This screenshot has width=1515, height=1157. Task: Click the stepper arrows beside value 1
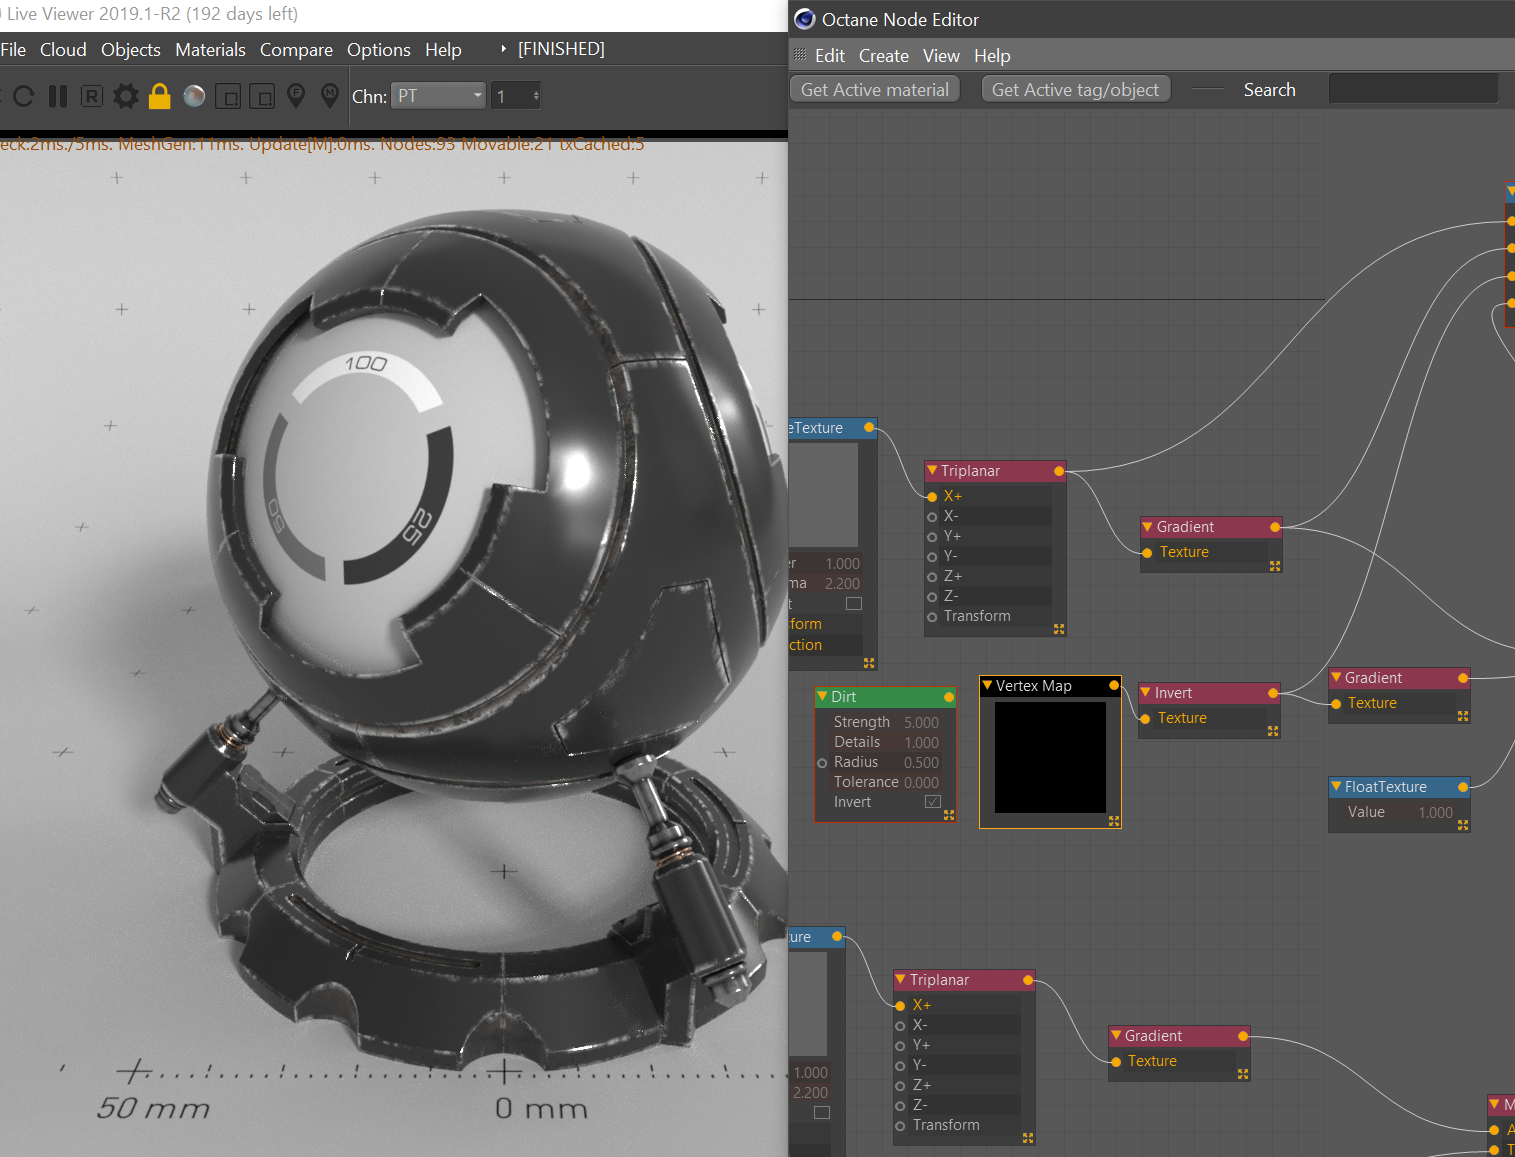click(537, 96)
